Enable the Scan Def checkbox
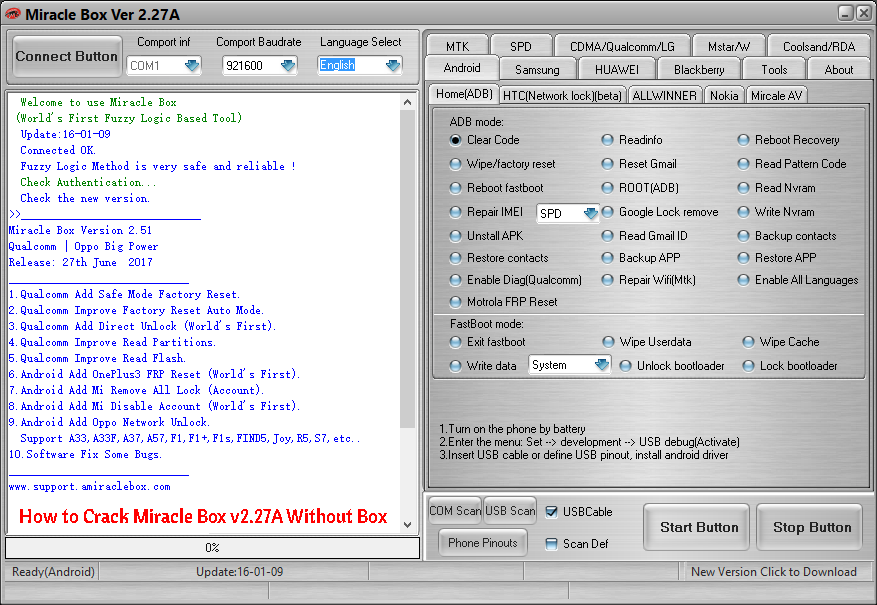 coord(551,543)
